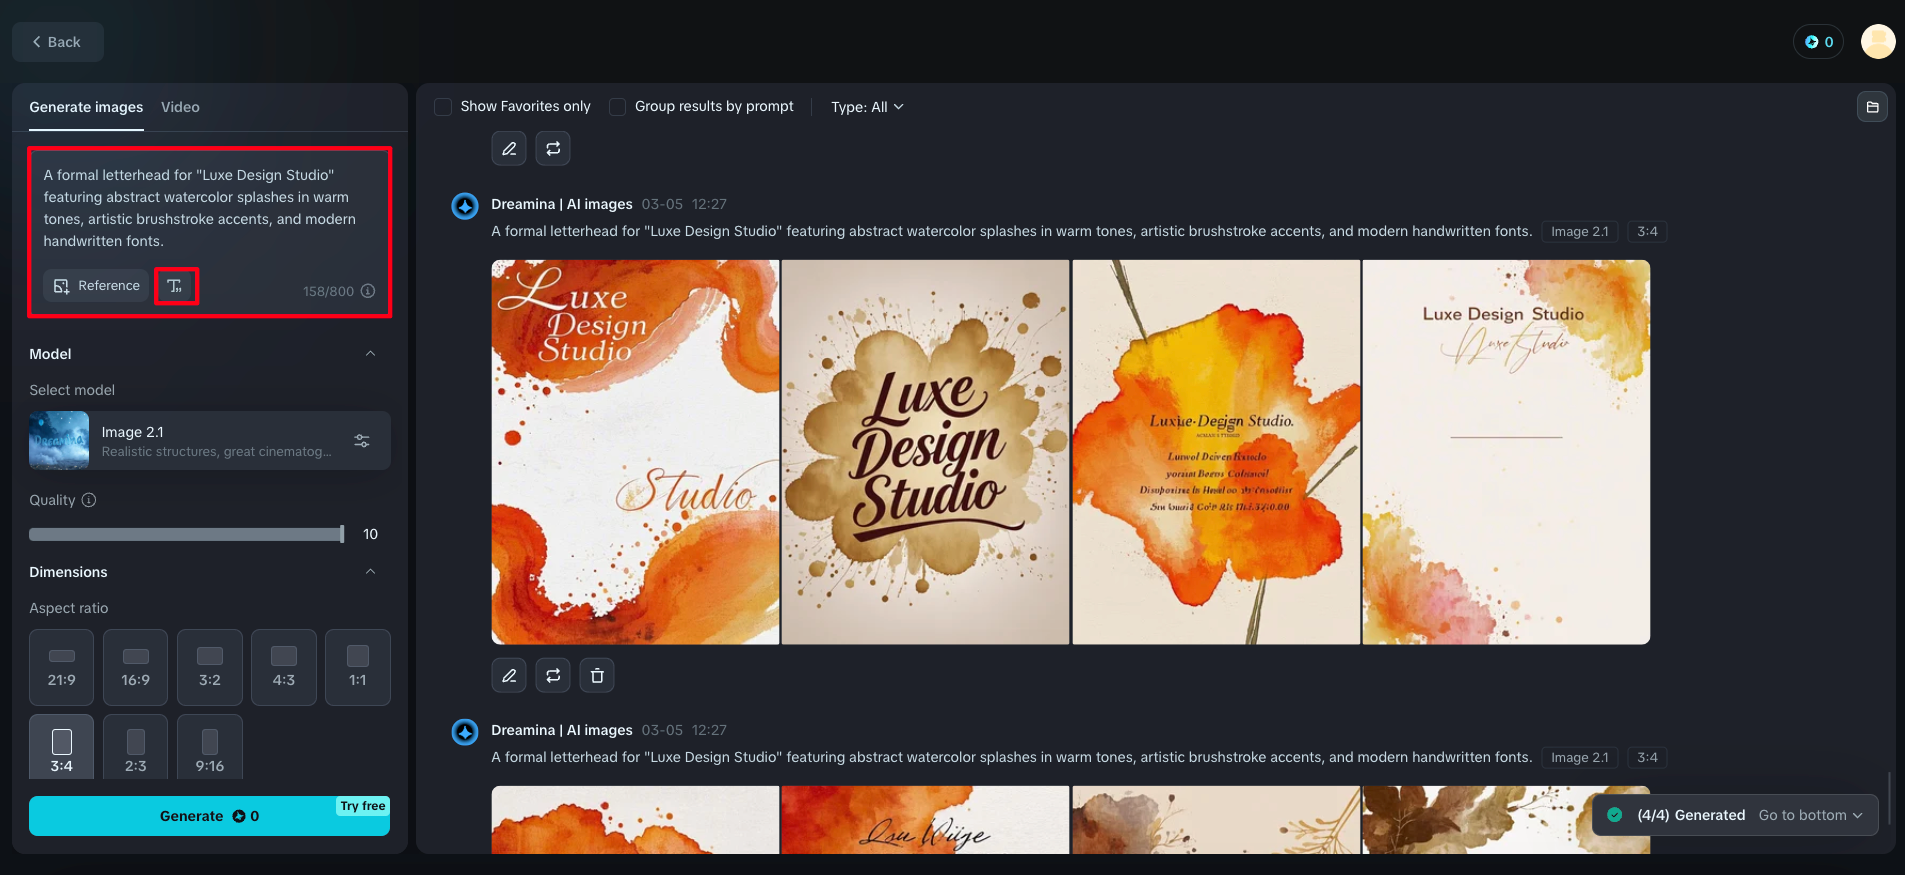The height and width of the screenshot is (875, 1905).
Task: Click the (4/4) Generated status text
Action: [1691, 815]
